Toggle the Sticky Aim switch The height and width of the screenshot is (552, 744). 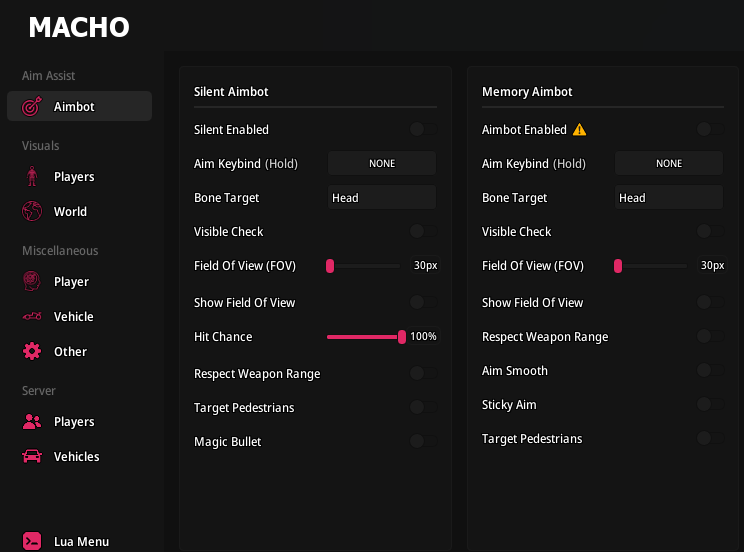[x=710, y=405]
